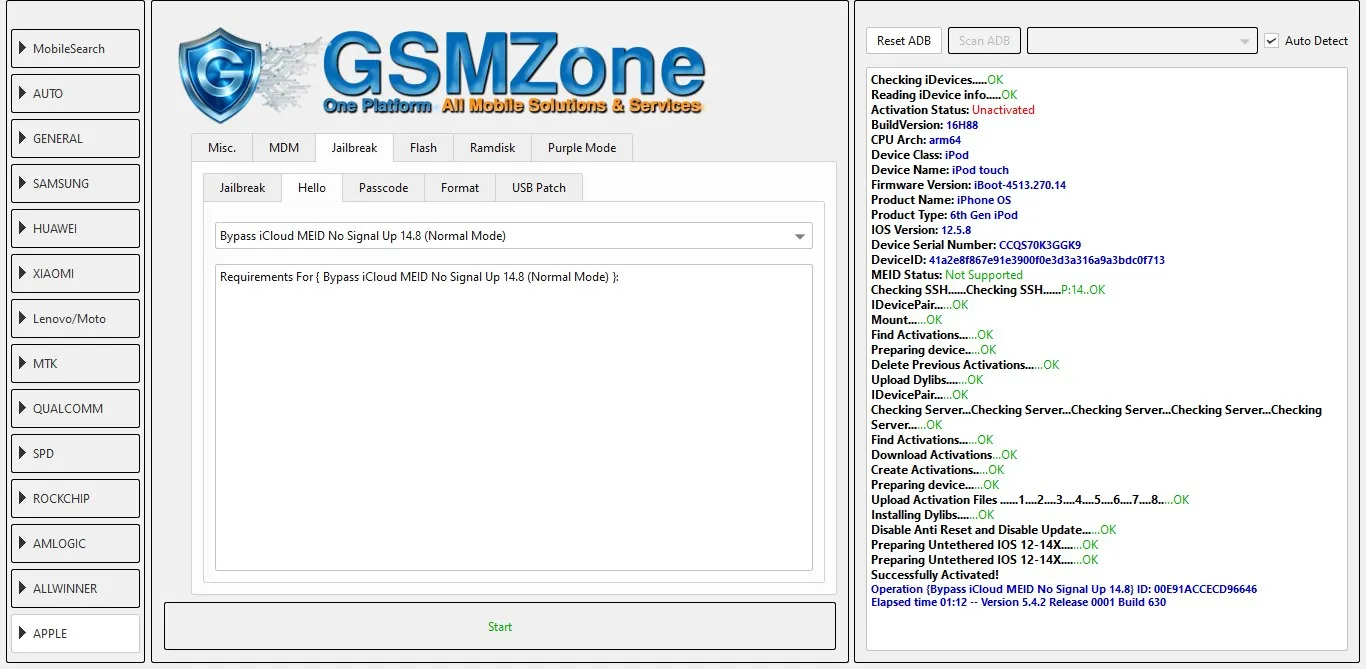Expand the SAMSUNG sidebar section

pos(75,184)
